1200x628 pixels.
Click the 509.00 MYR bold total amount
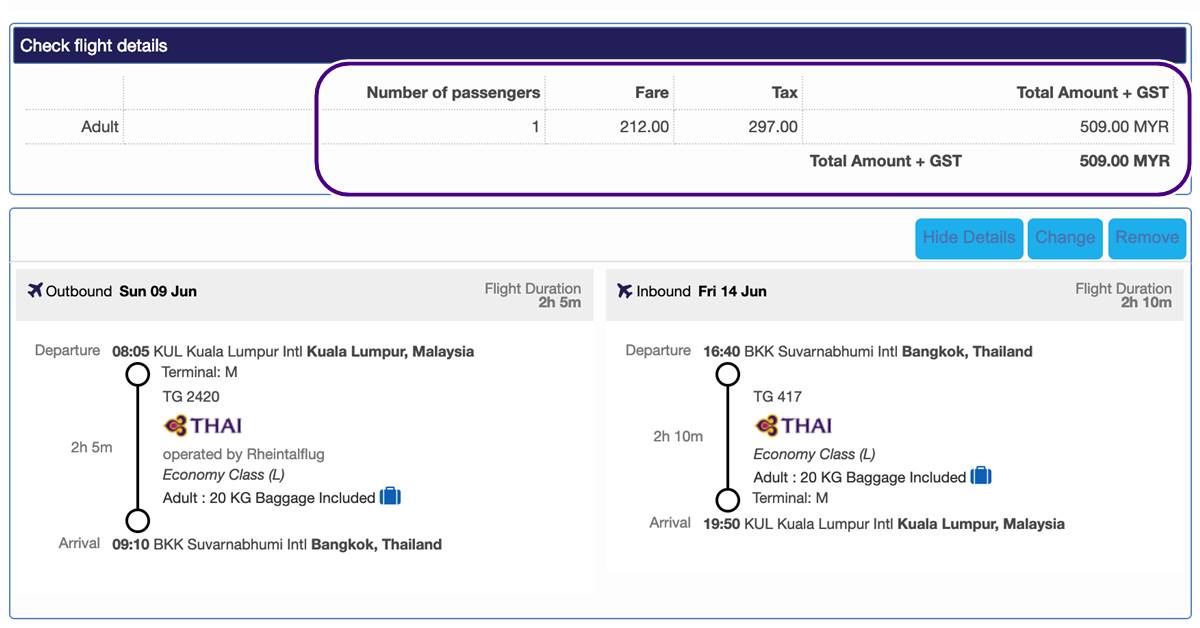point(1124,161)
